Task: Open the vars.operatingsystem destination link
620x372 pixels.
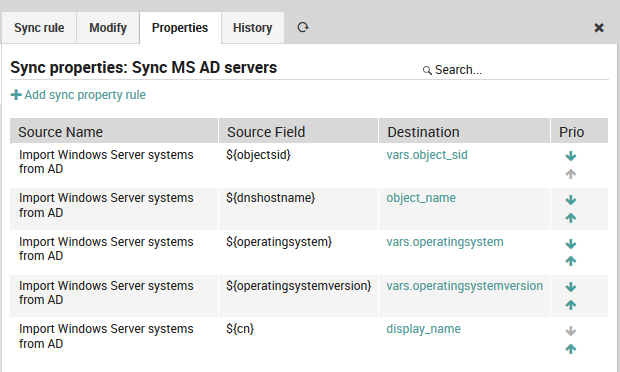Action: [x=445, y=242]
